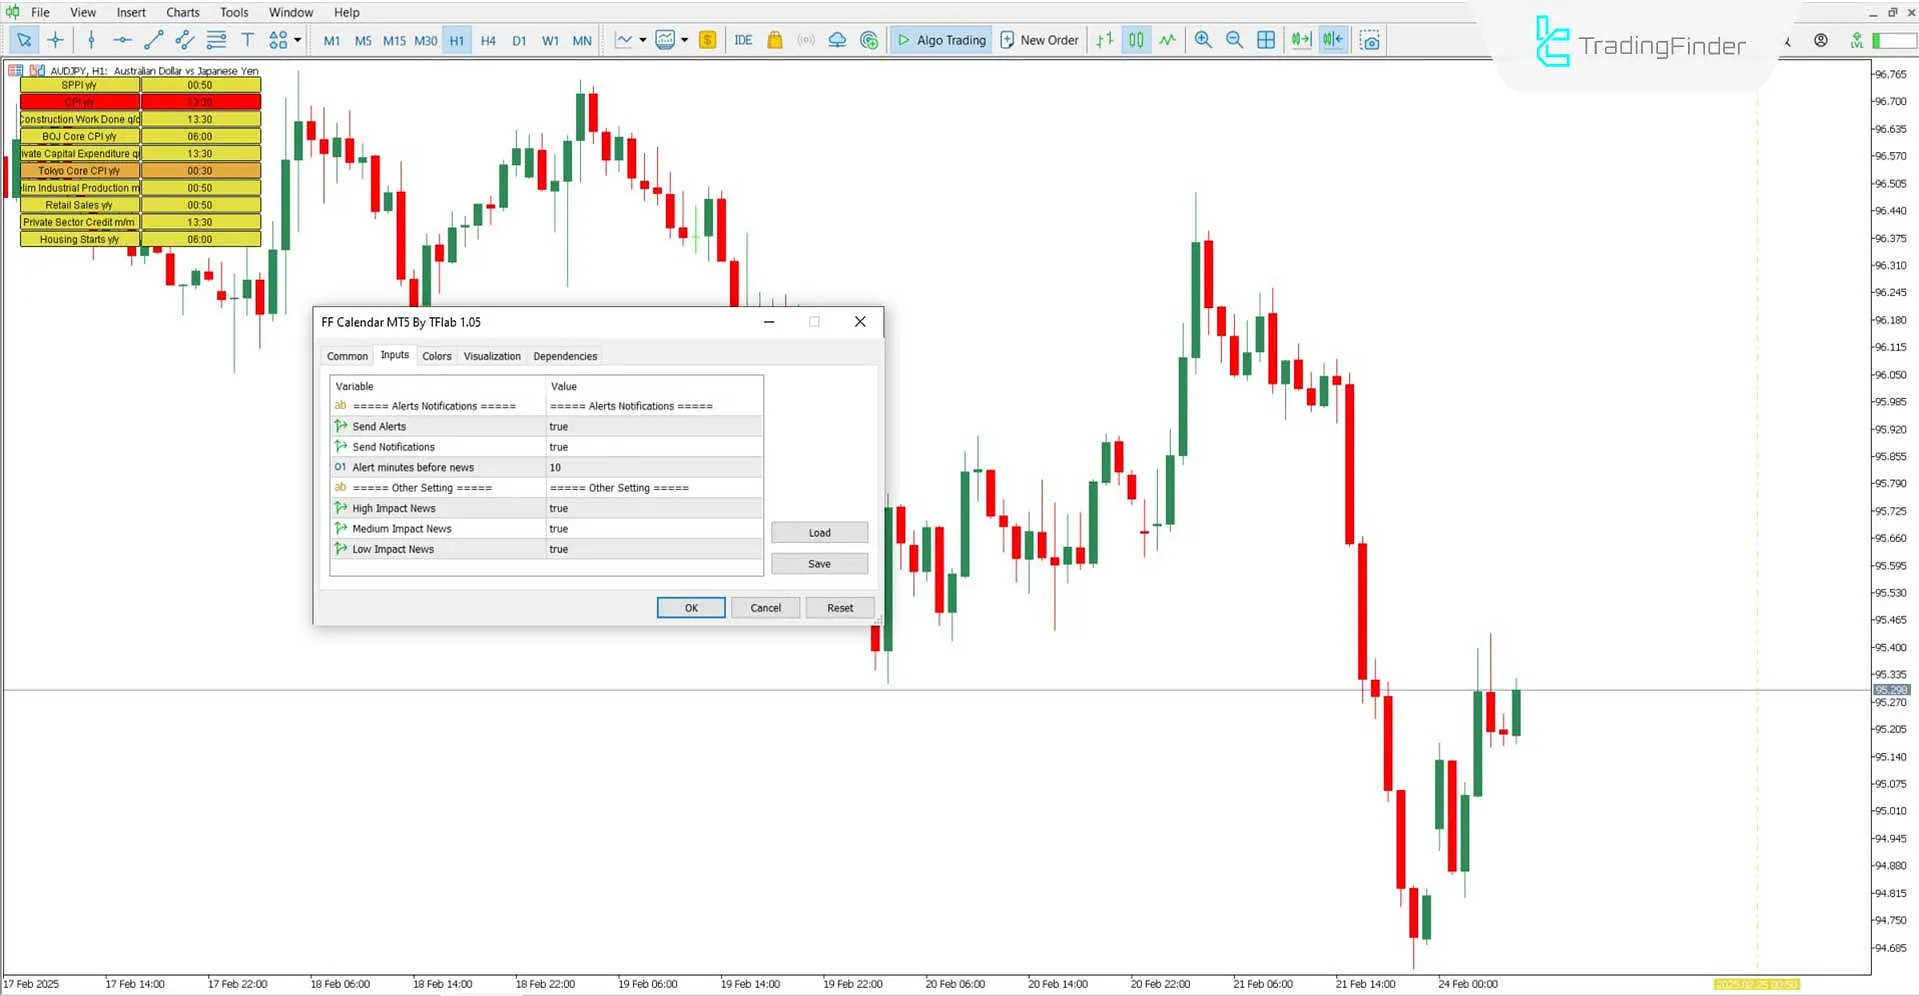
Task: Switch chart to candlestick view
Action: click(1135, 40)
